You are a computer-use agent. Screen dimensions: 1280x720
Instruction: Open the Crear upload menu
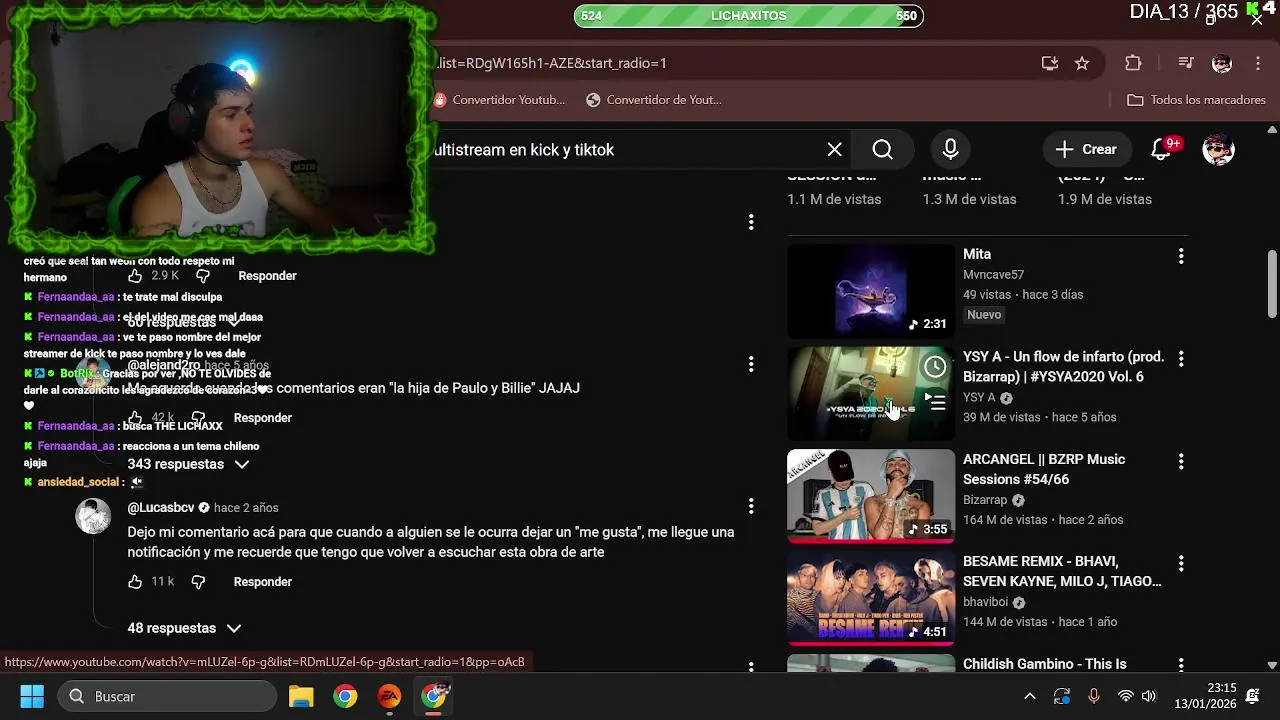tap(1086, 149)
